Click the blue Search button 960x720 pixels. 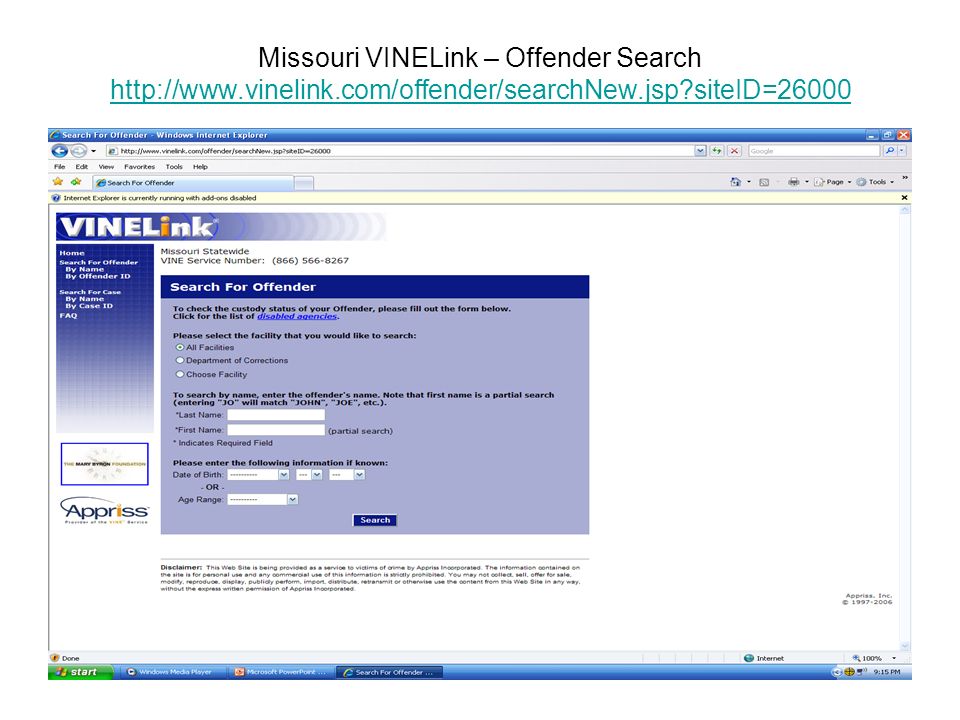point(375,520)
